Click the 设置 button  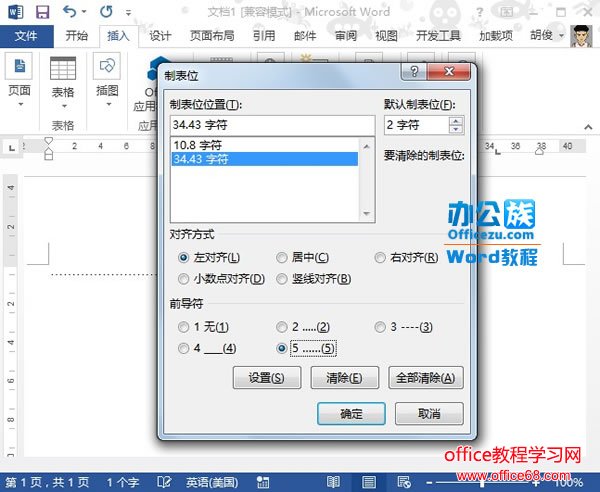pyautogui.click(x=267, y=378)
